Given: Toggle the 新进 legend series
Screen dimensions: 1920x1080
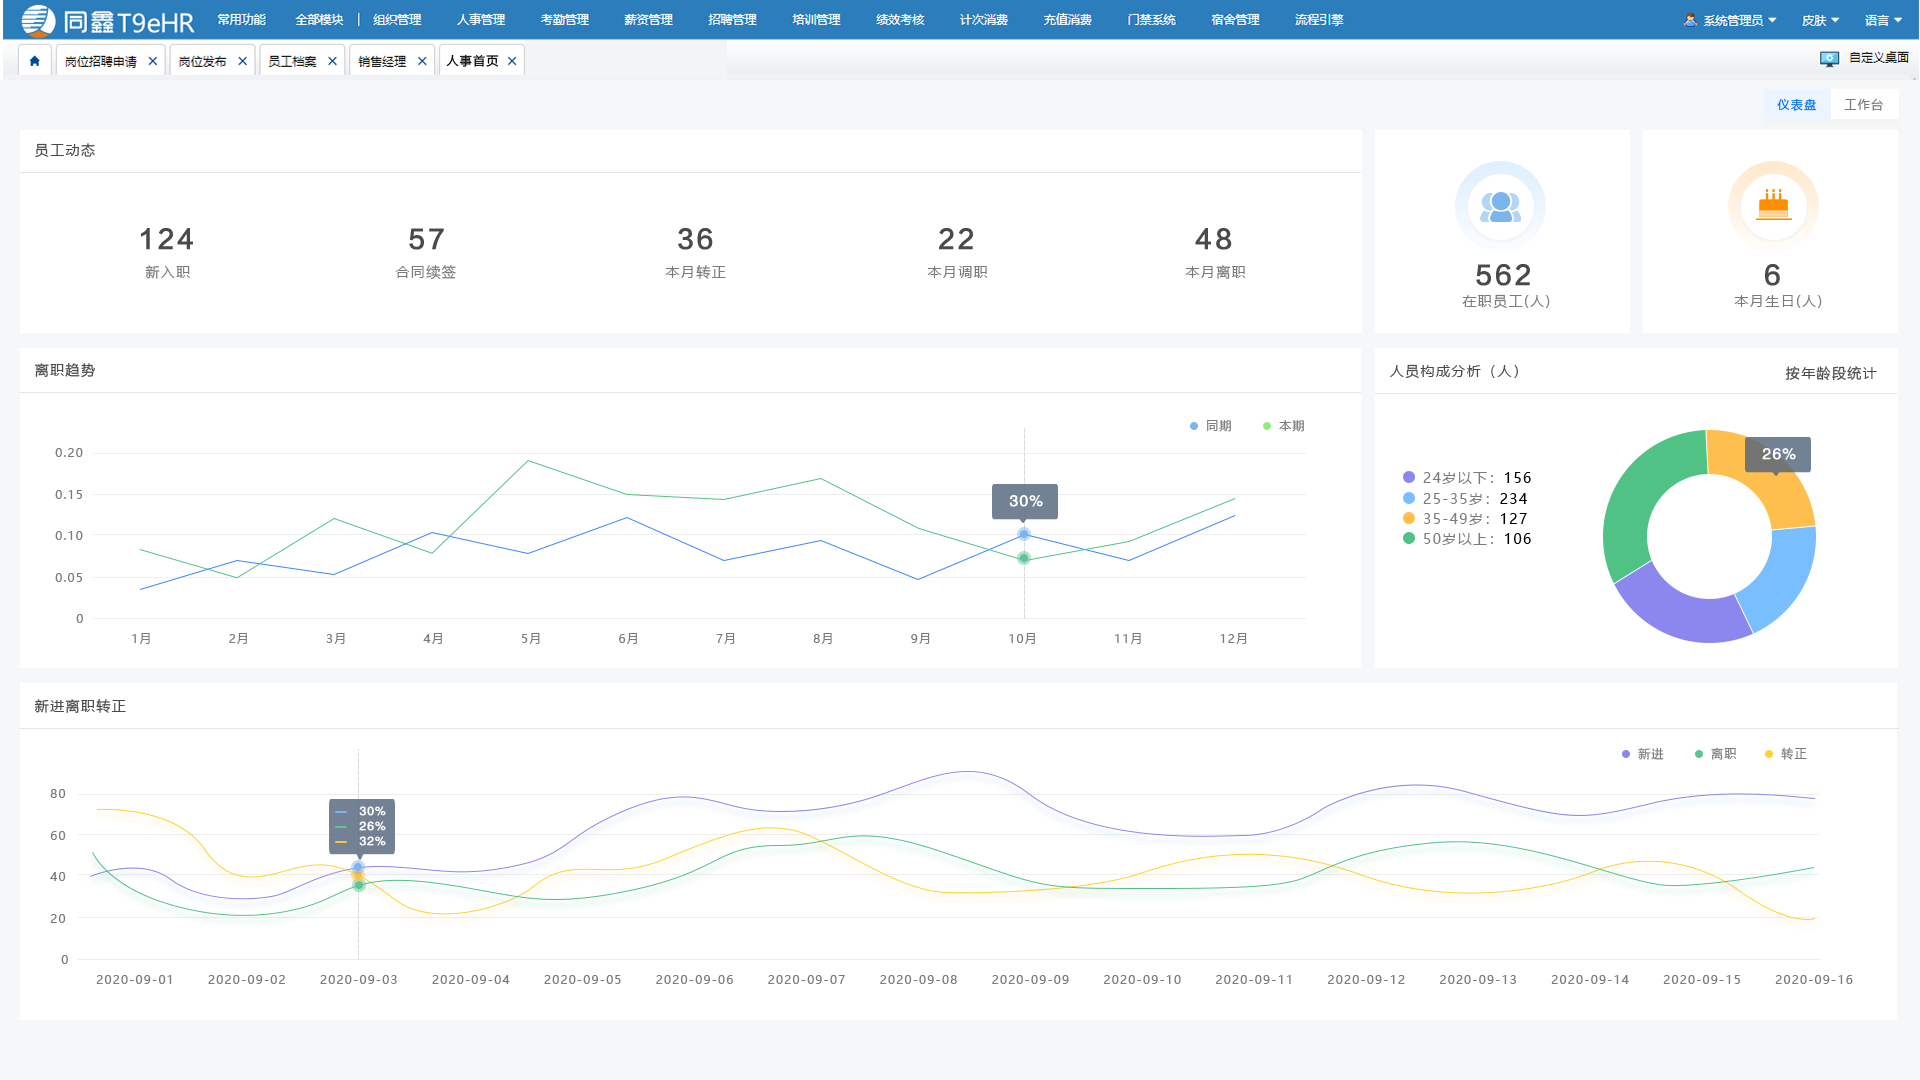Looking at the screenshot, I should pyautogui.click(x=1642, y=754).
